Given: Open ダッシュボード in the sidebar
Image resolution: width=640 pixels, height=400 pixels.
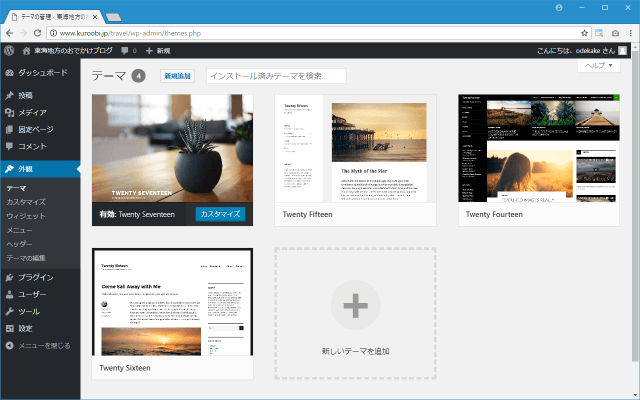Looking at the screenshot, I should point(42,73).
